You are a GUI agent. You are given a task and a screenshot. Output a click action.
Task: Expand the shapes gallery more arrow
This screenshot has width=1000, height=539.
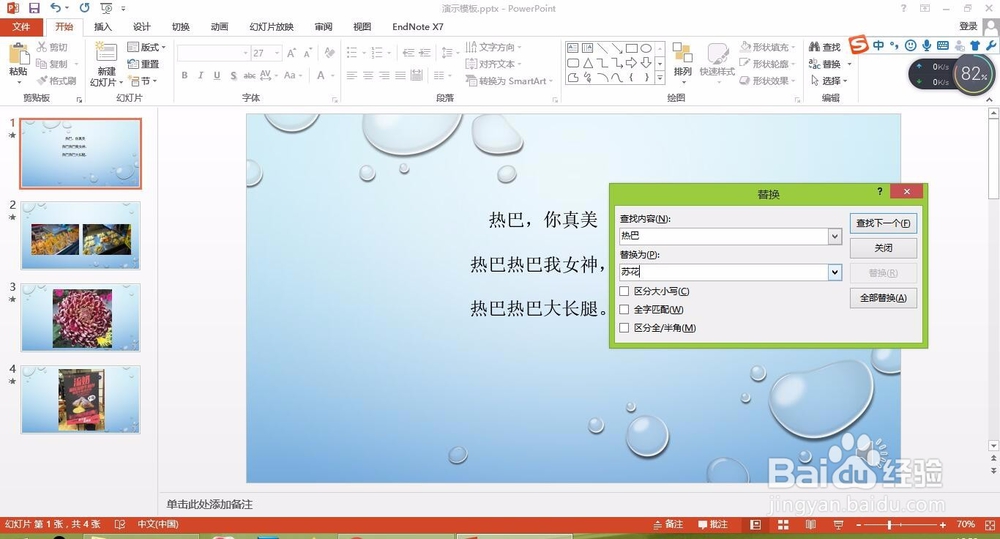660,78
